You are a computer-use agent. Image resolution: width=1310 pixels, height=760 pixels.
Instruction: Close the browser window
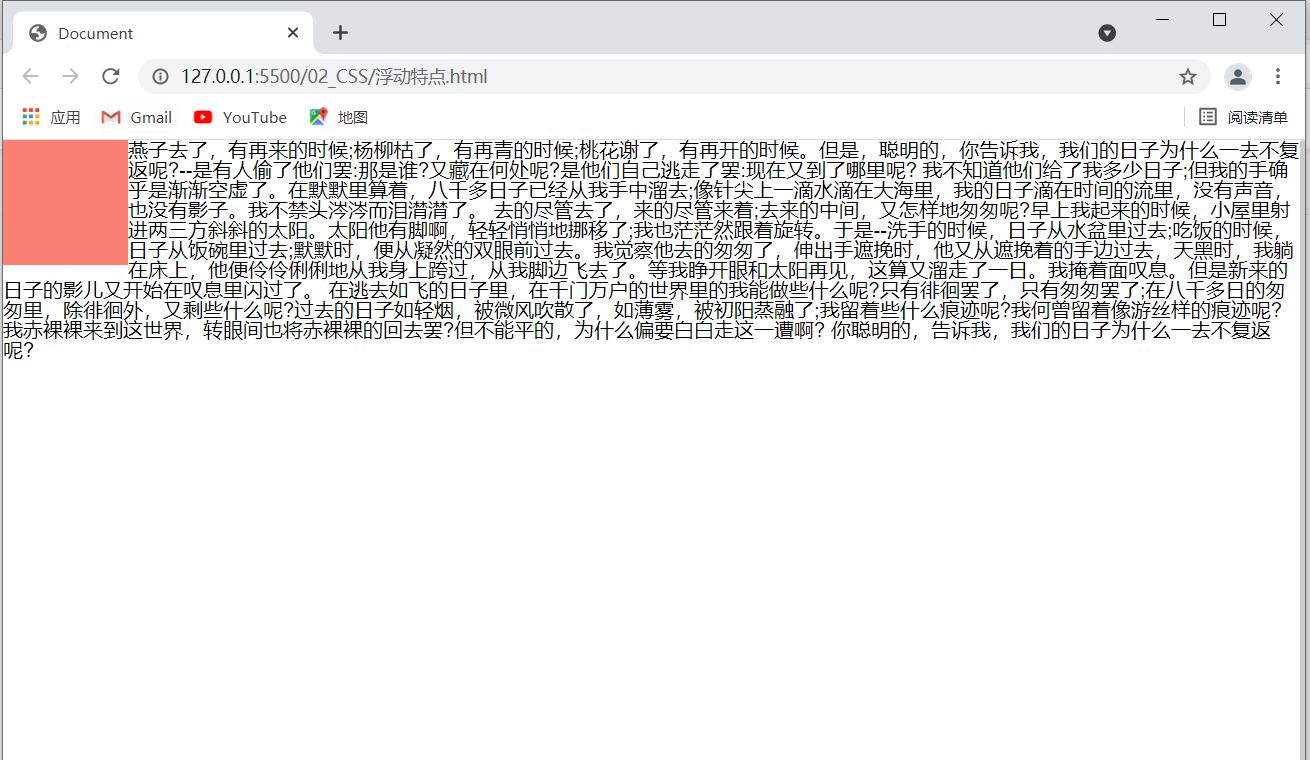click(1276, 19)
